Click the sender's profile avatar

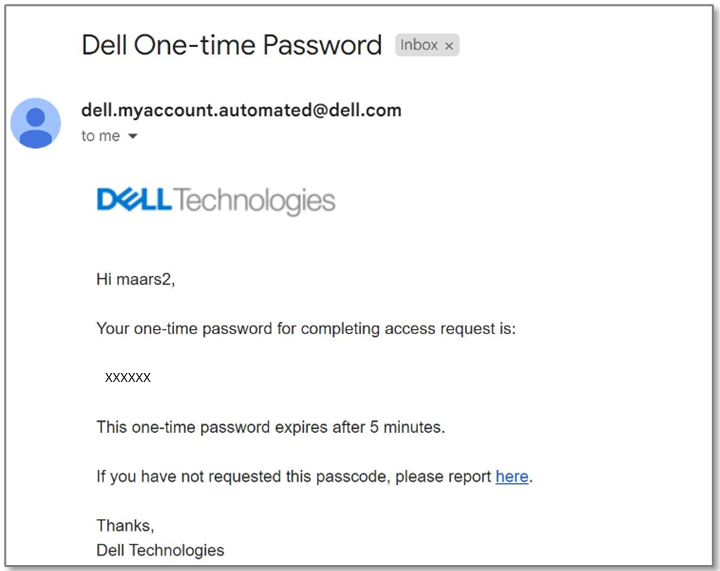click(x=36, y=123)
